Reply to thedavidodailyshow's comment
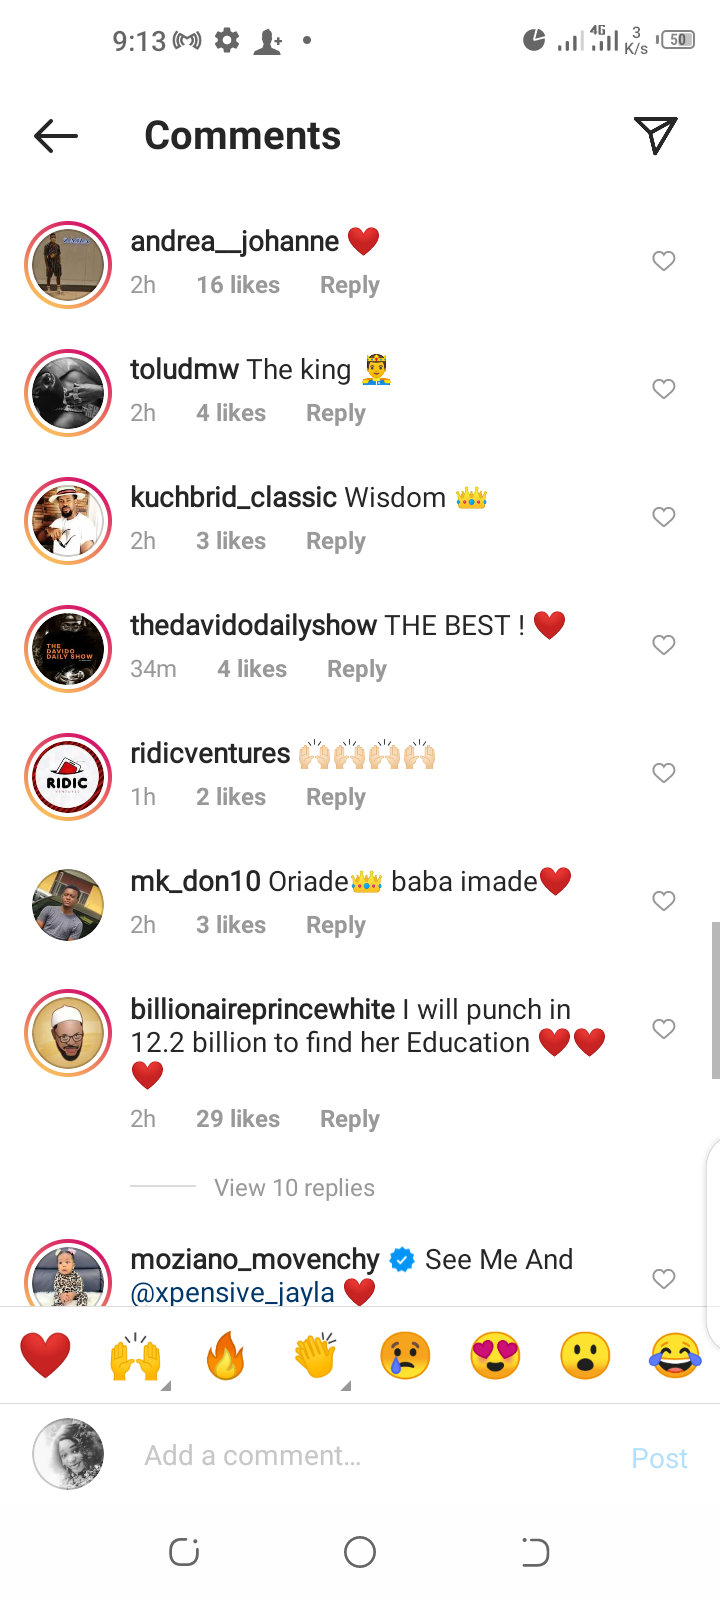Viewport: 720px width, 1600px height. 357,669
